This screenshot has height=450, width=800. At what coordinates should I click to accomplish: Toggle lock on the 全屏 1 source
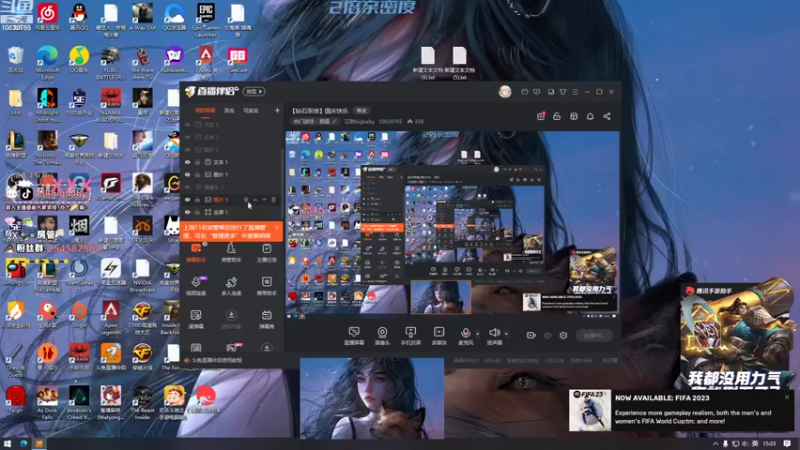[x=197, y=212]
